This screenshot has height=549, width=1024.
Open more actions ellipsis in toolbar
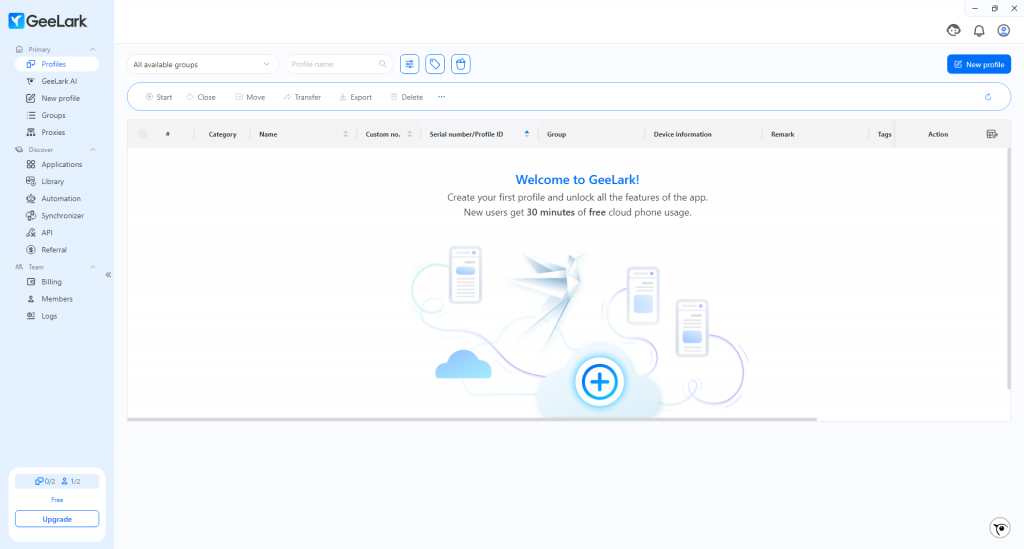tap(441, 97)
